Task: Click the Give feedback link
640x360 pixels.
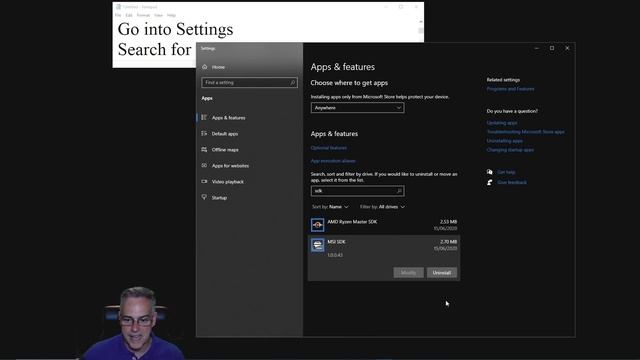Action: pyautogui.click(x=512, y=182)
